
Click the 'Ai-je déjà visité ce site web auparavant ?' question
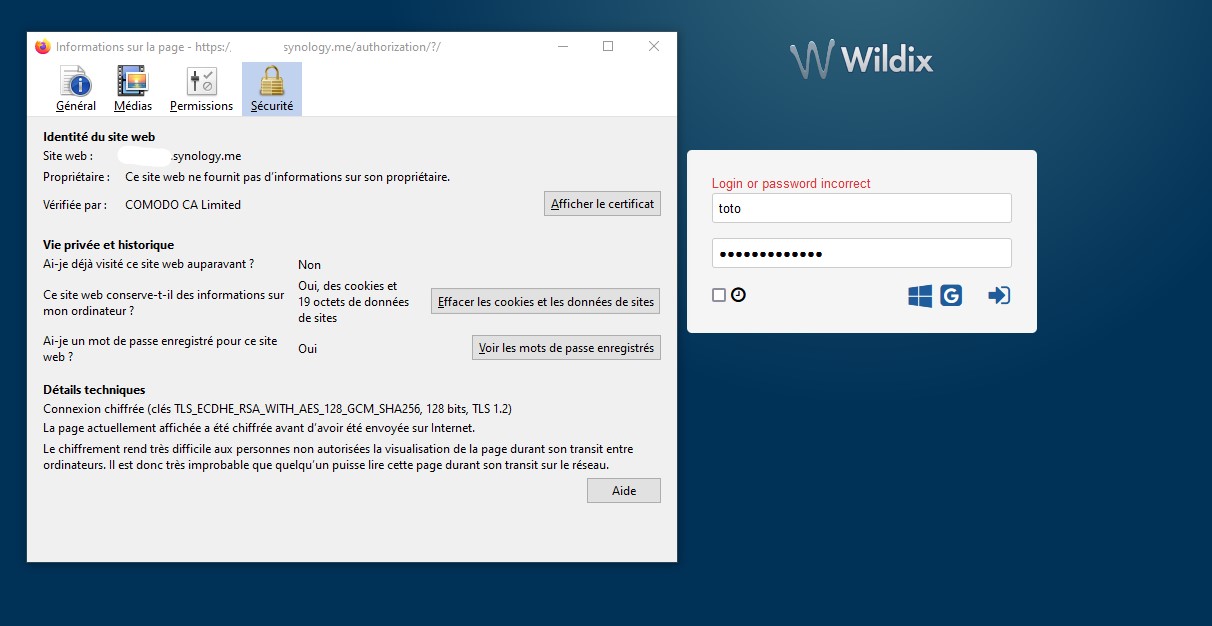click(148, 265)
